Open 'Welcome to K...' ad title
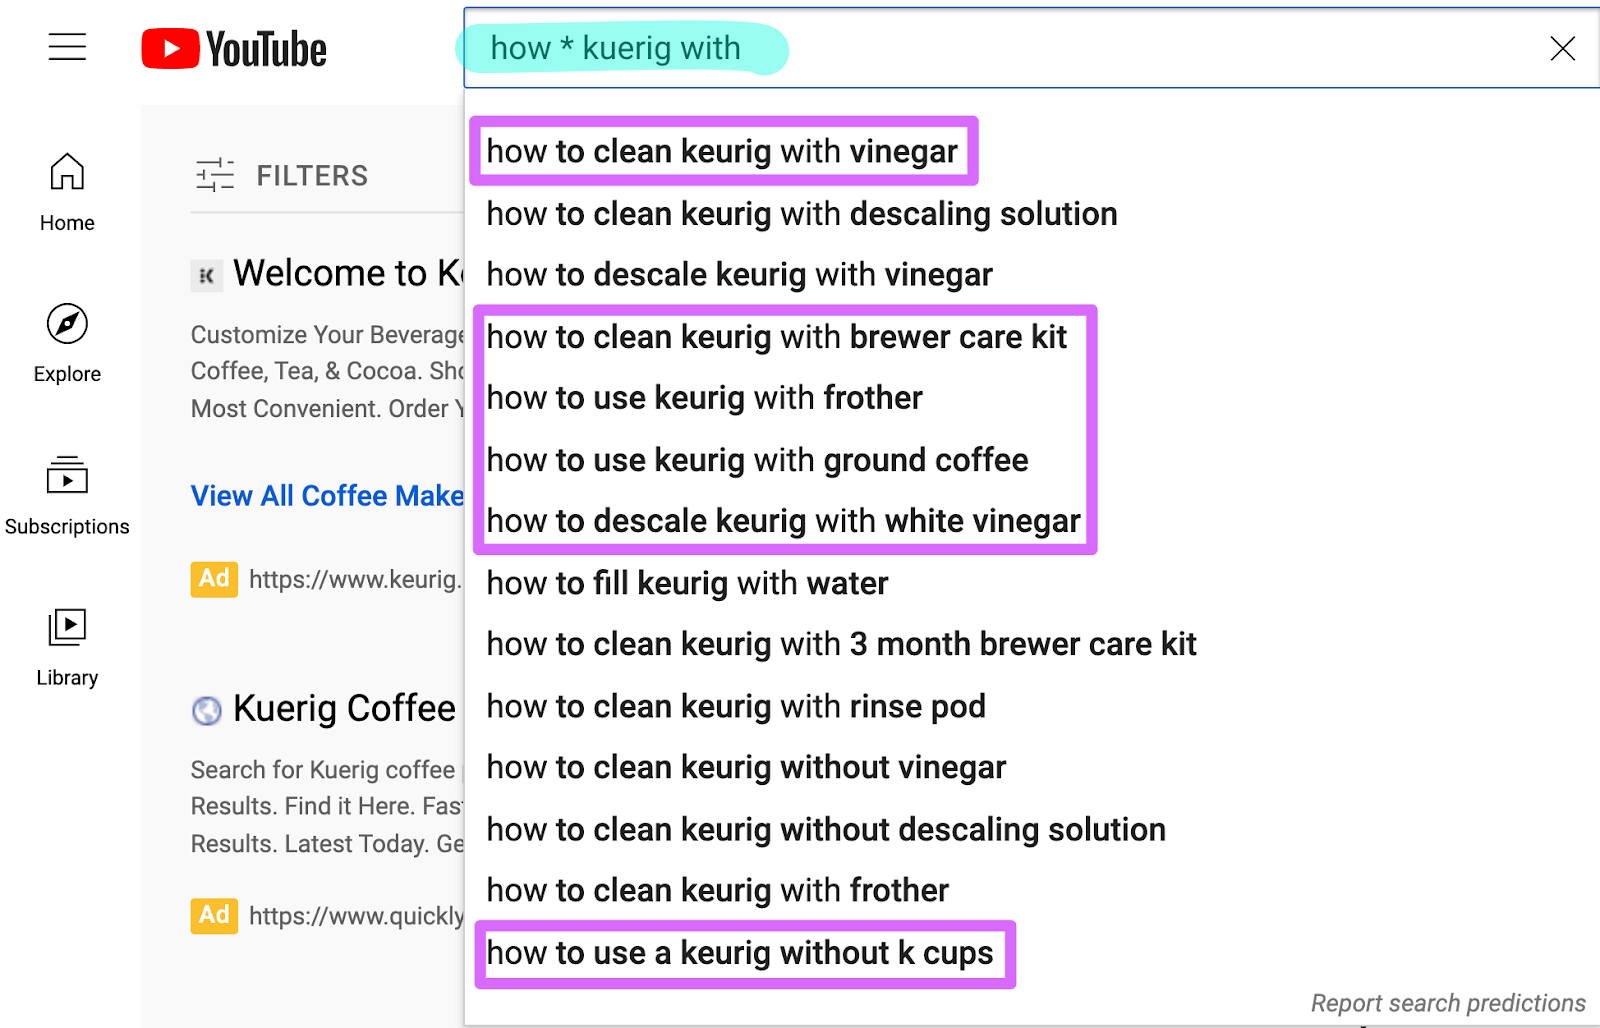Image resolution: width=1600 pixels, height=1028 pixels. (x=348, y=273)
